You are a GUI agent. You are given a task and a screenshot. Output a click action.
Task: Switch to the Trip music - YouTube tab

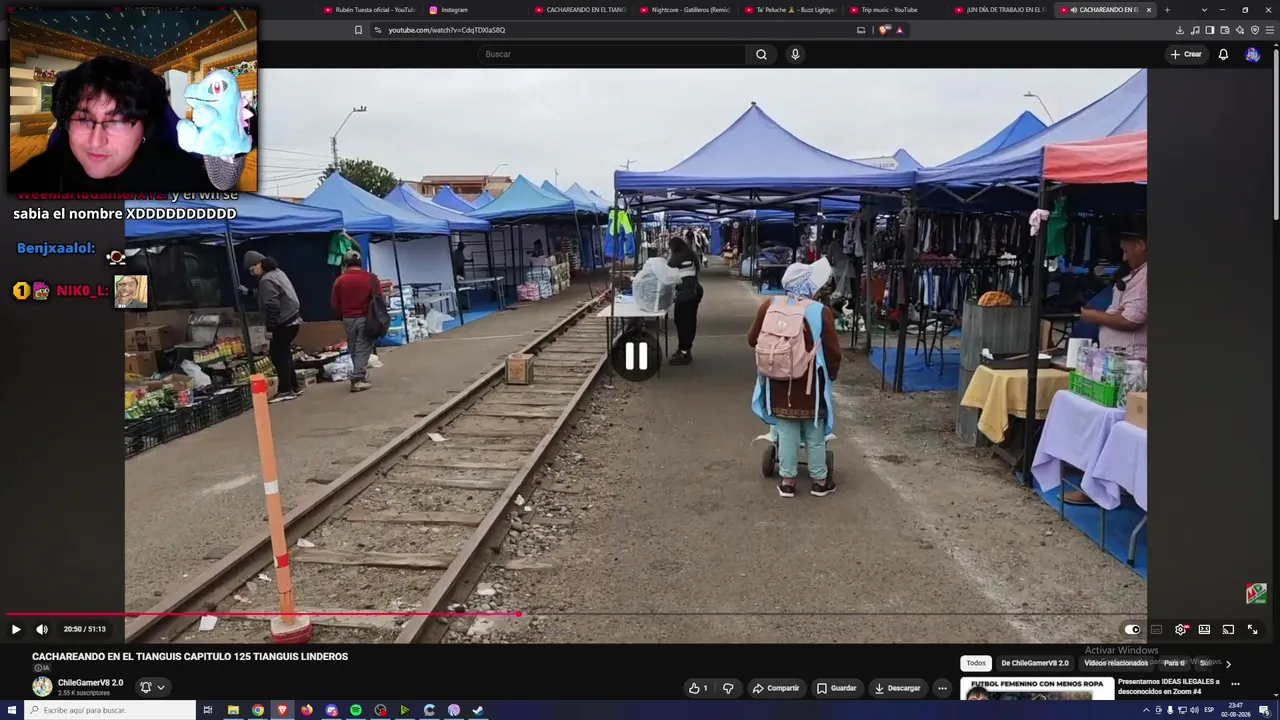895,10
